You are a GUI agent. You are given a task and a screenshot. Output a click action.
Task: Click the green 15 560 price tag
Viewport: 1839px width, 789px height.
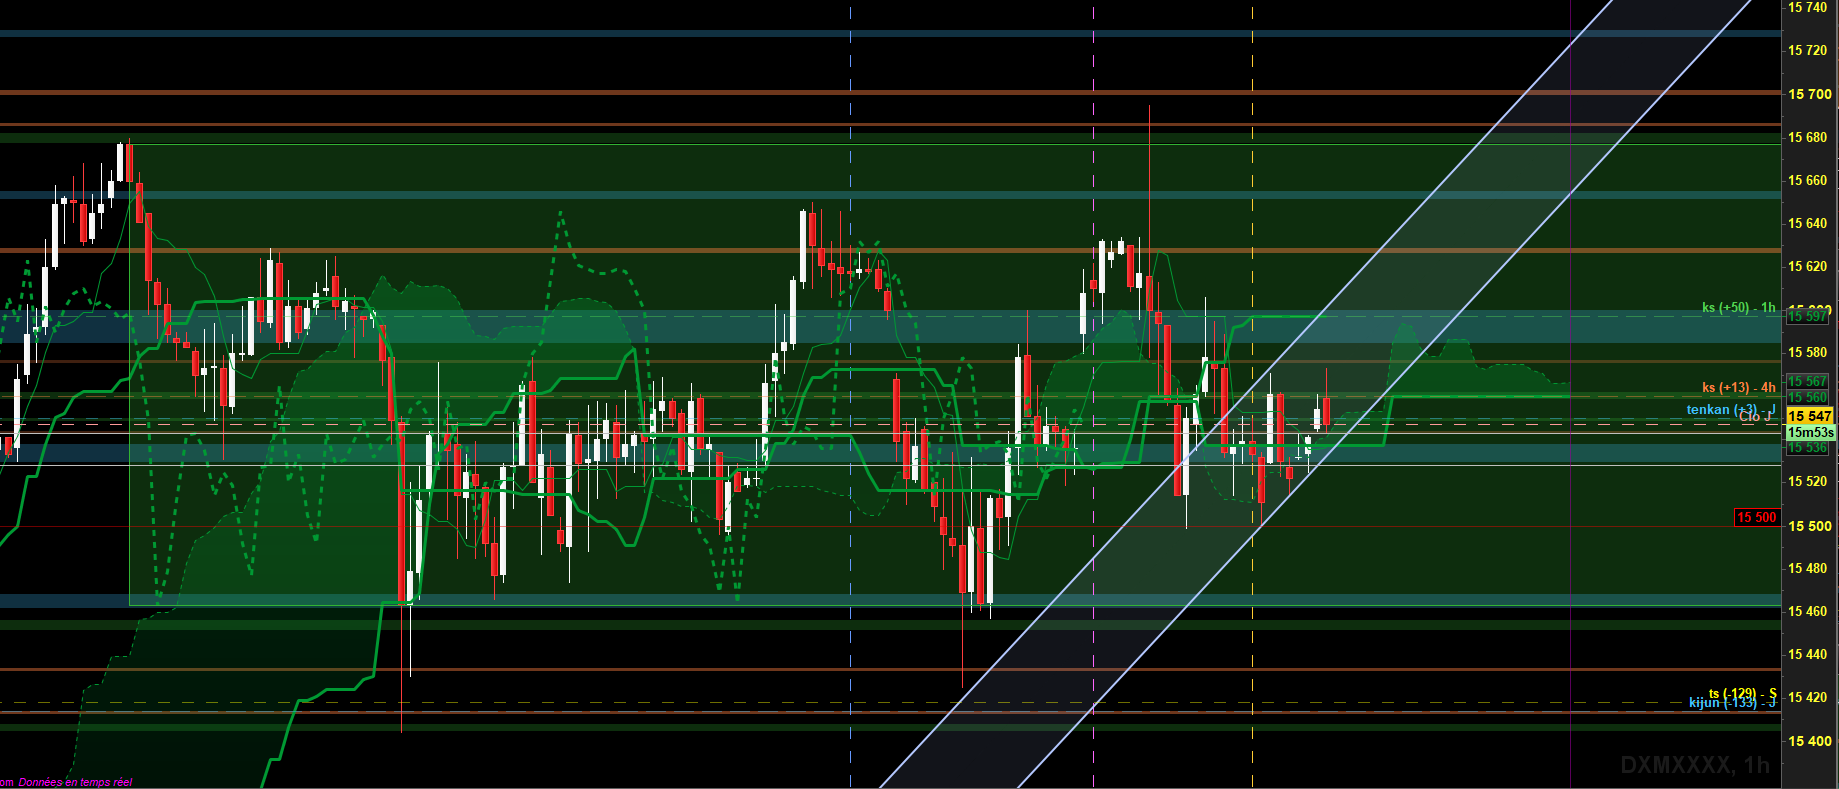1808,397
